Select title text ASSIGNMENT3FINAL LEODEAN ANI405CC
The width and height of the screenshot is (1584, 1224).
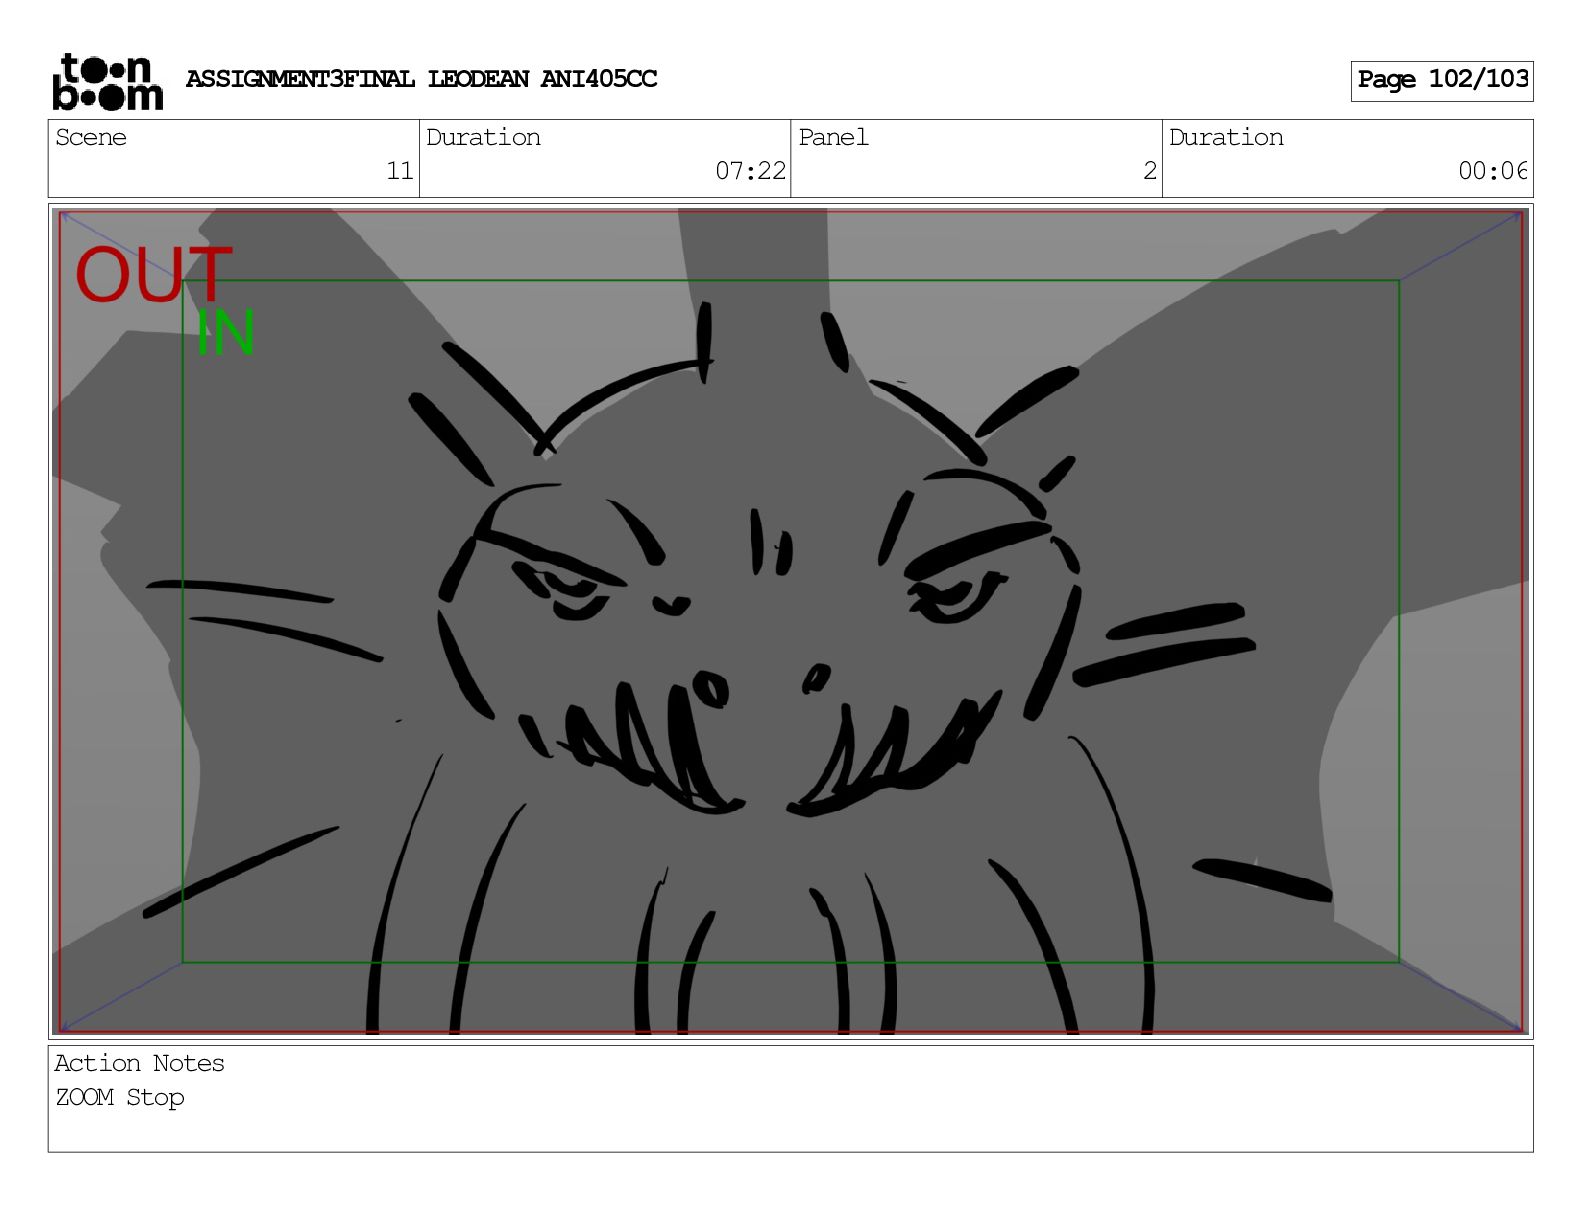[x=421, y=79]
